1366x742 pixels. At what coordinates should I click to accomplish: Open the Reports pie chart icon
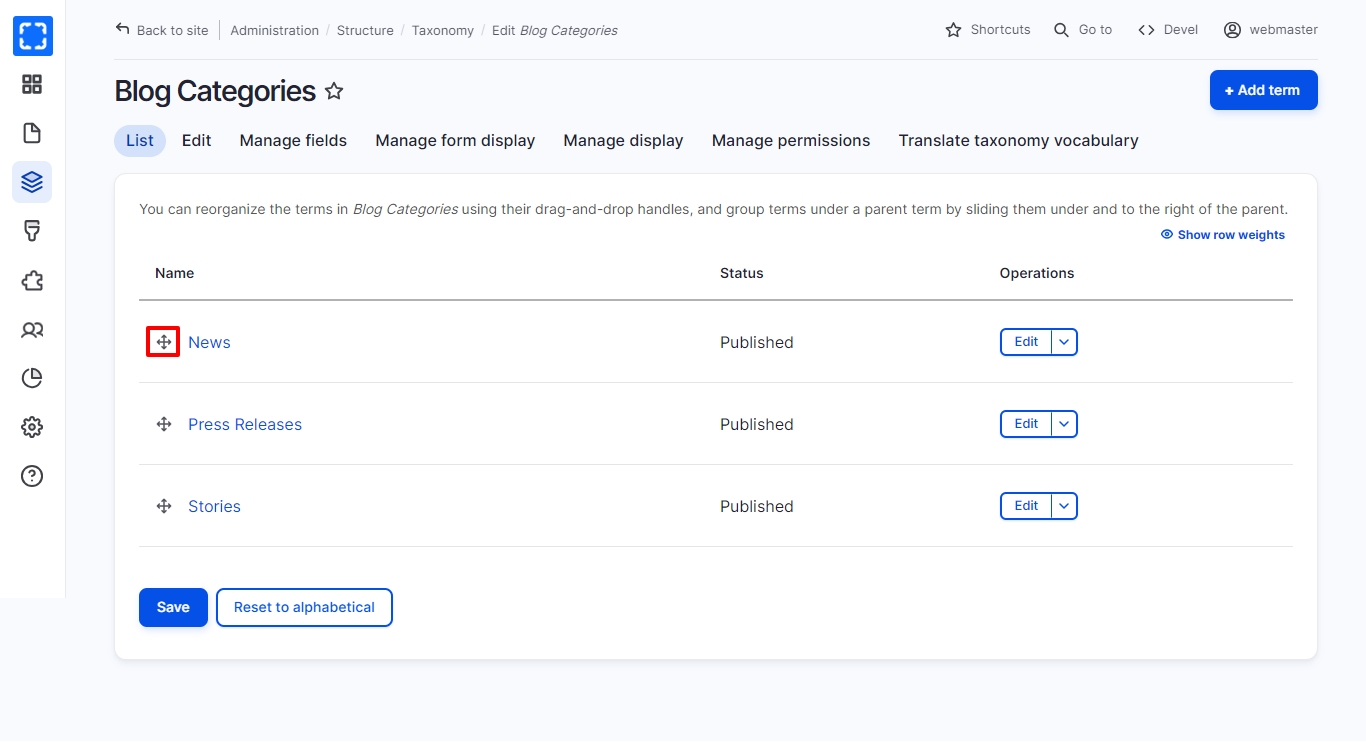coord(32,378)
